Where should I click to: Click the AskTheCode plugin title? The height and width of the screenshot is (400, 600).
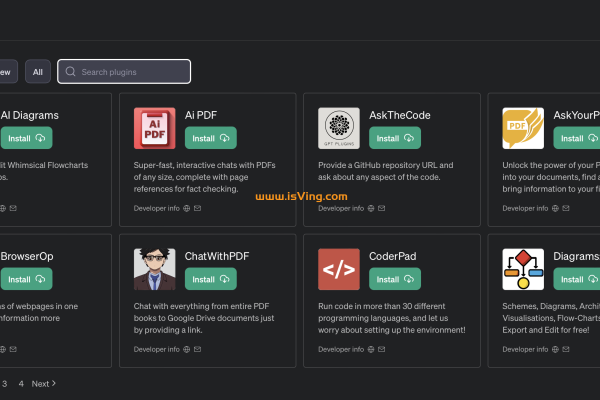coord(400,115)
